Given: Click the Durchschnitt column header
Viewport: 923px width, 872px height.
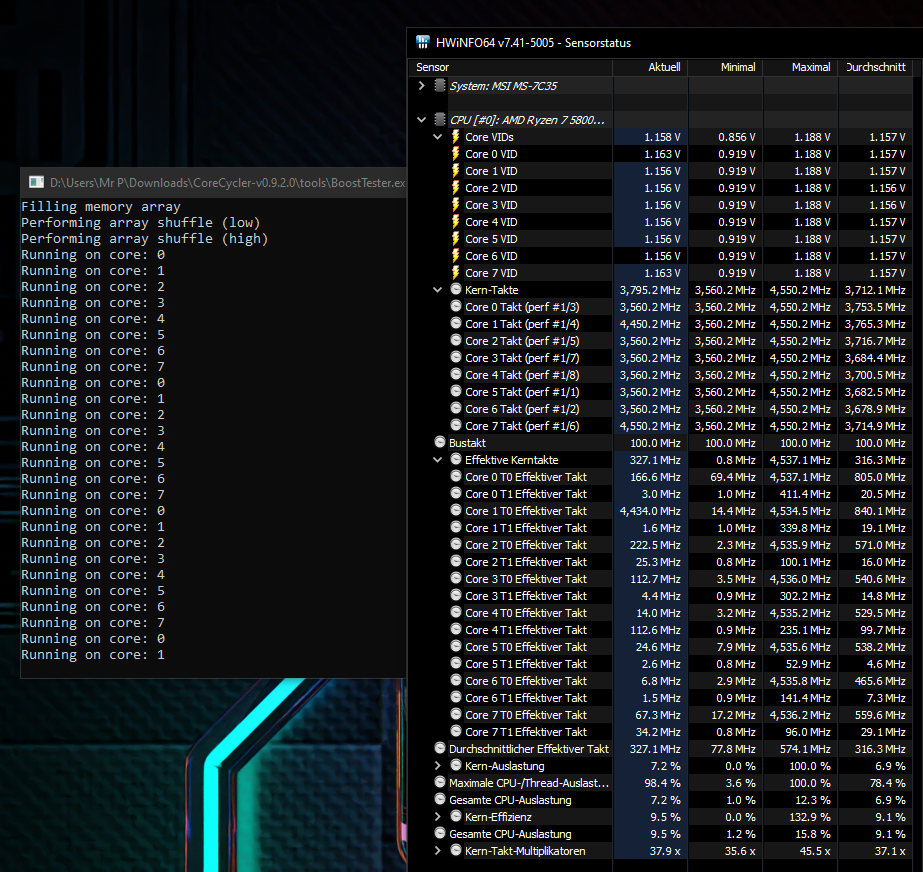Looking at the screenshot, I should pyautogui.click(x=875, y=67).
